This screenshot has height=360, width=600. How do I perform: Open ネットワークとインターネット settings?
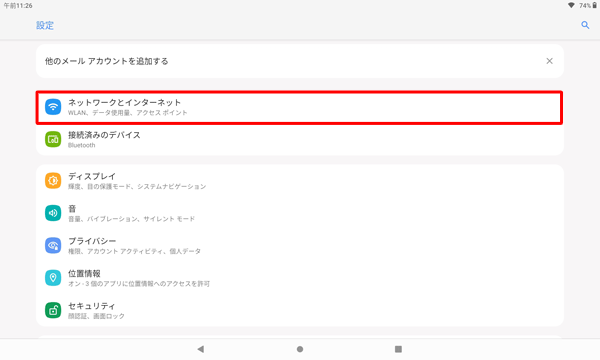(299, 108)
